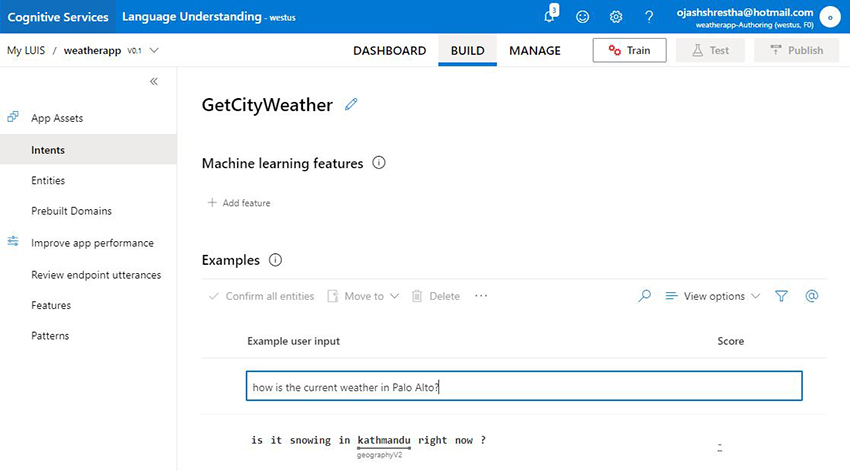Select the BUILD tab
Image resolution: width=850 pixels, height=471 pixels.
467,50
